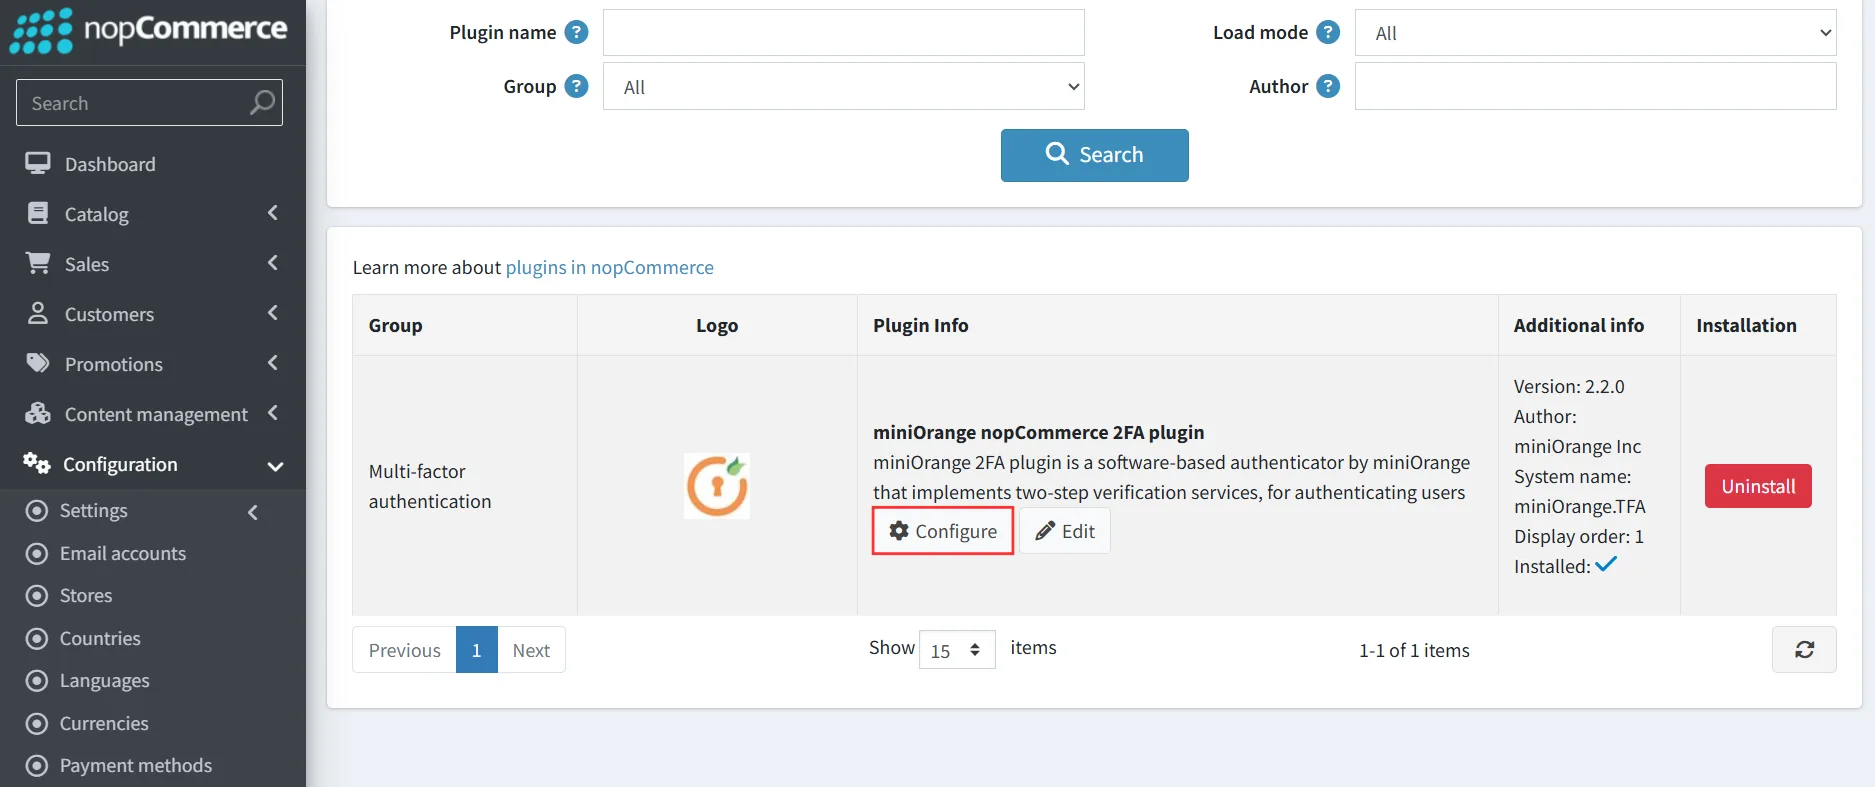
Task: Click the Stores circle icon
Action: [37, 596]
